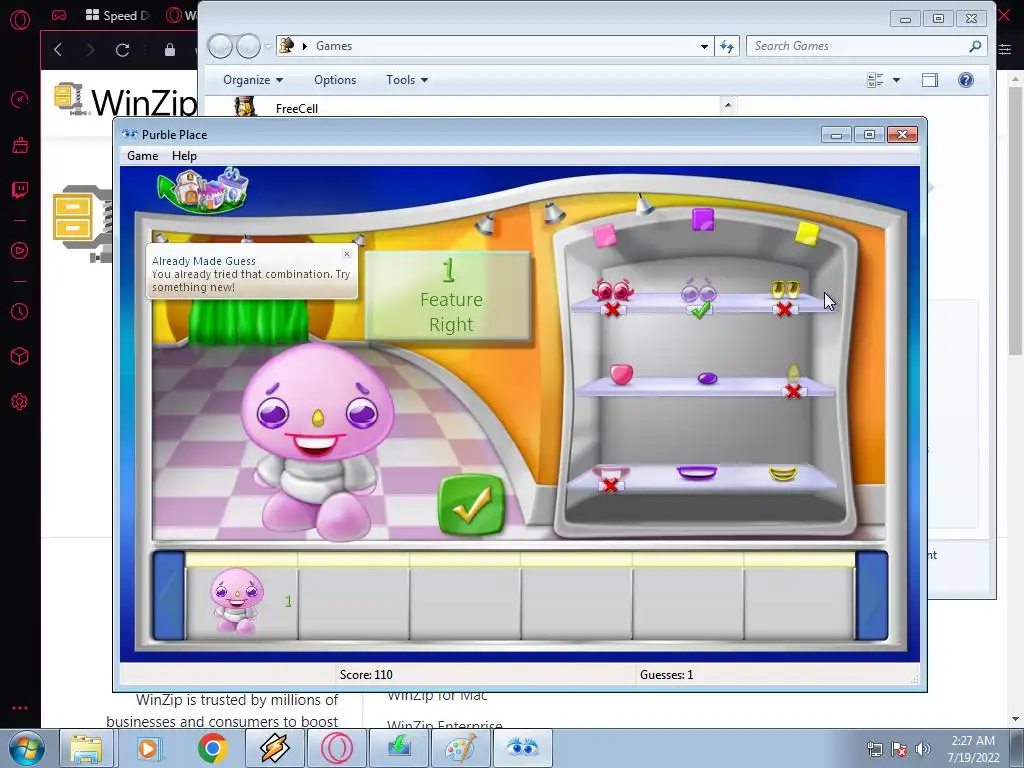Pick the yellow eyes on the top shelf

click(x=784, y=289)
